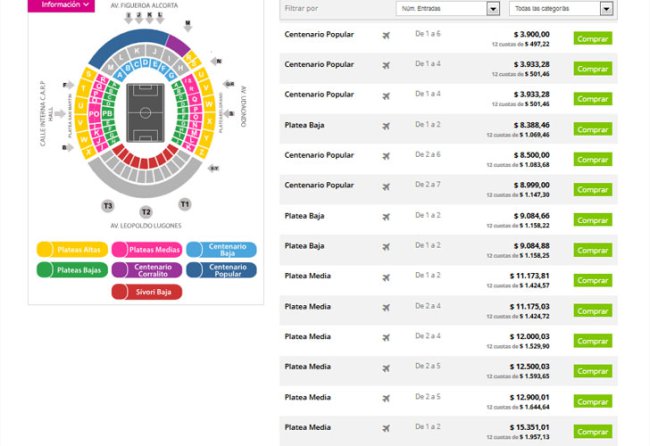Select the T3 gate marker on map
Image resolution: width=650 pixels, height=446 pixels.
coord(108,205)
